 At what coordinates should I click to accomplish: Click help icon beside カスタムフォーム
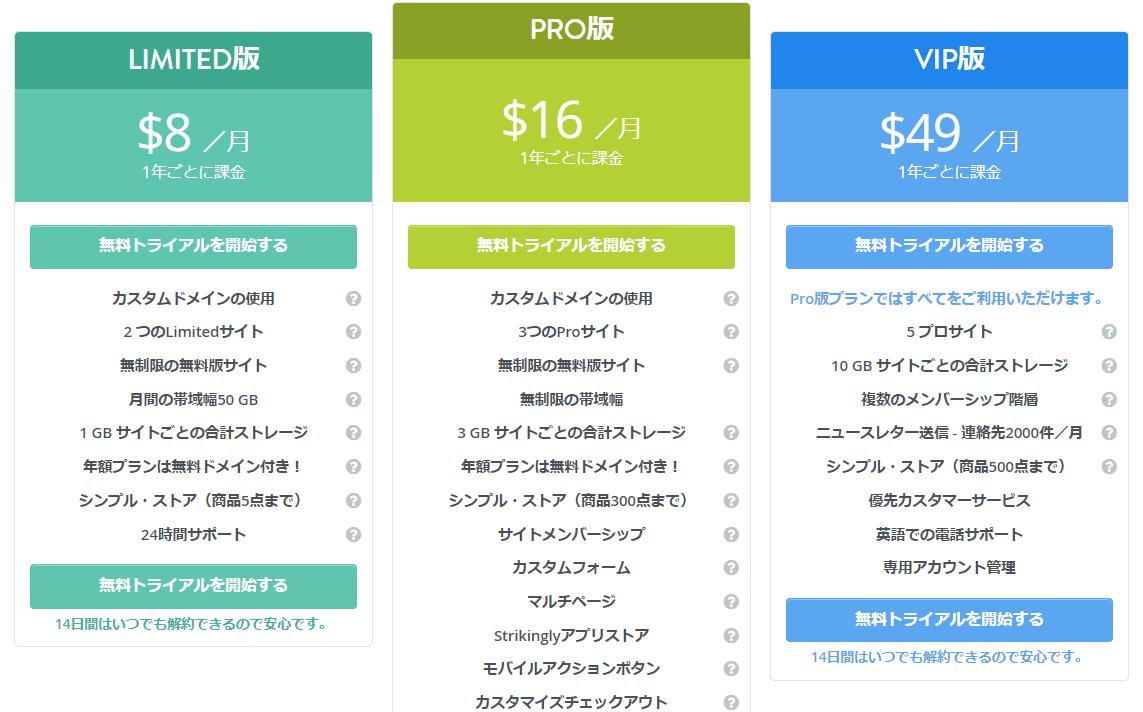[x=731, y=568]
